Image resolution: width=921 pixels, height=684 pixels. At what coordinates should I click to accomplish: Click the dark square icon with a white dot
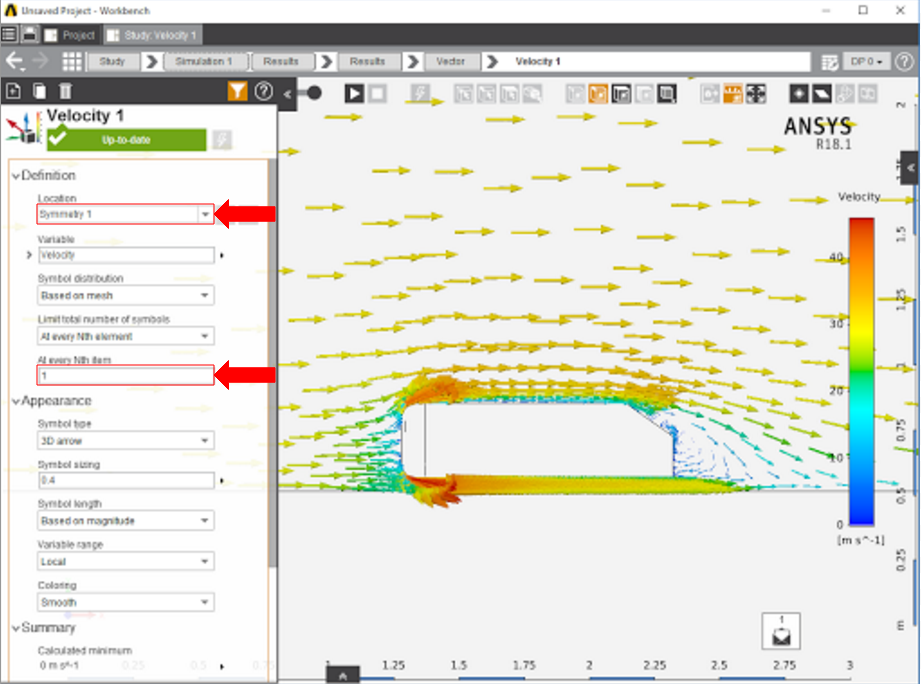tap(799, 93)
